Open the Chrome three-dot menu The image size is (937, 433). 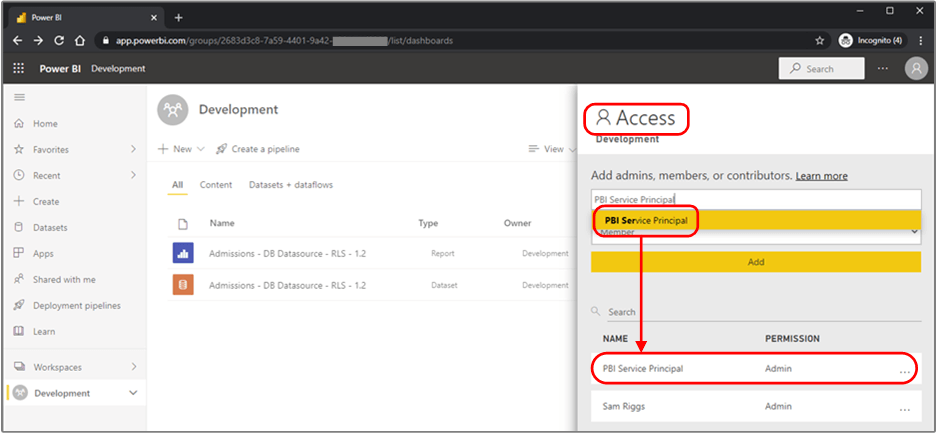(920, 41)
